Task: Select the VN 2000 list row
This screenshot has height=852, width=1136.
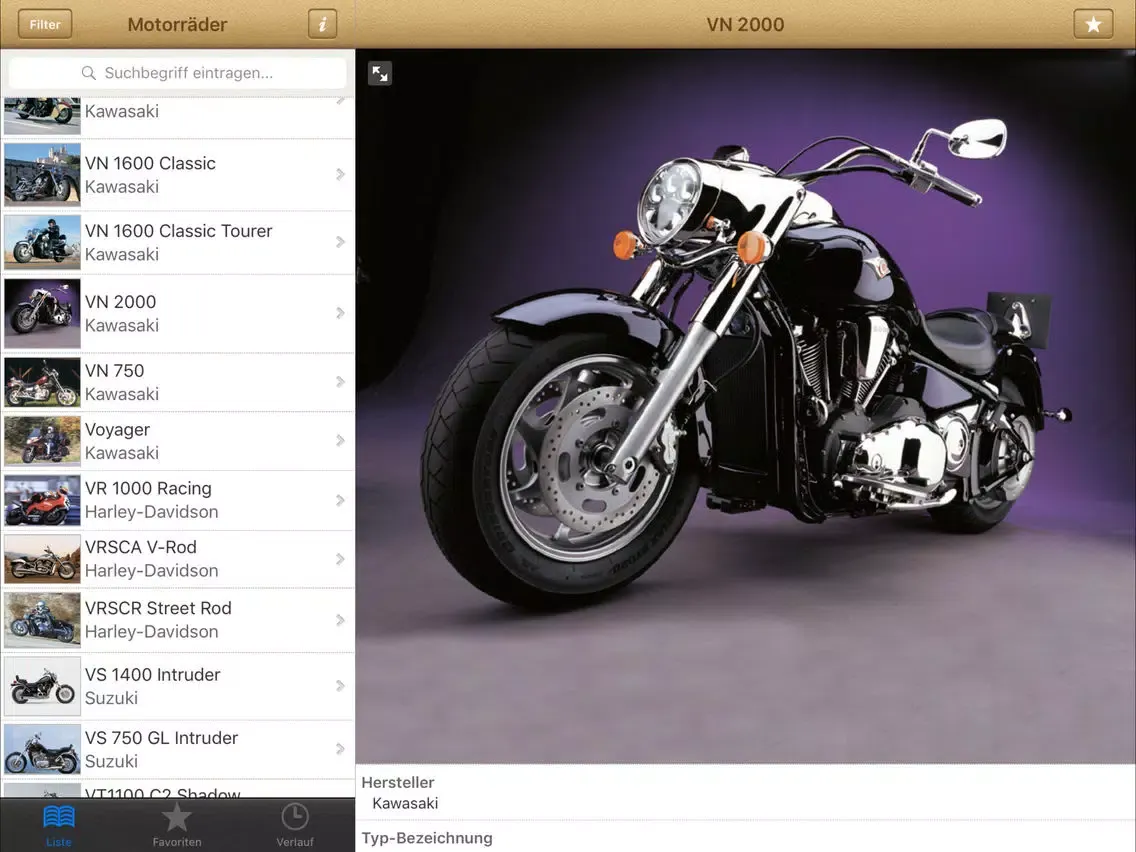Action: click(x=178, y=313)
